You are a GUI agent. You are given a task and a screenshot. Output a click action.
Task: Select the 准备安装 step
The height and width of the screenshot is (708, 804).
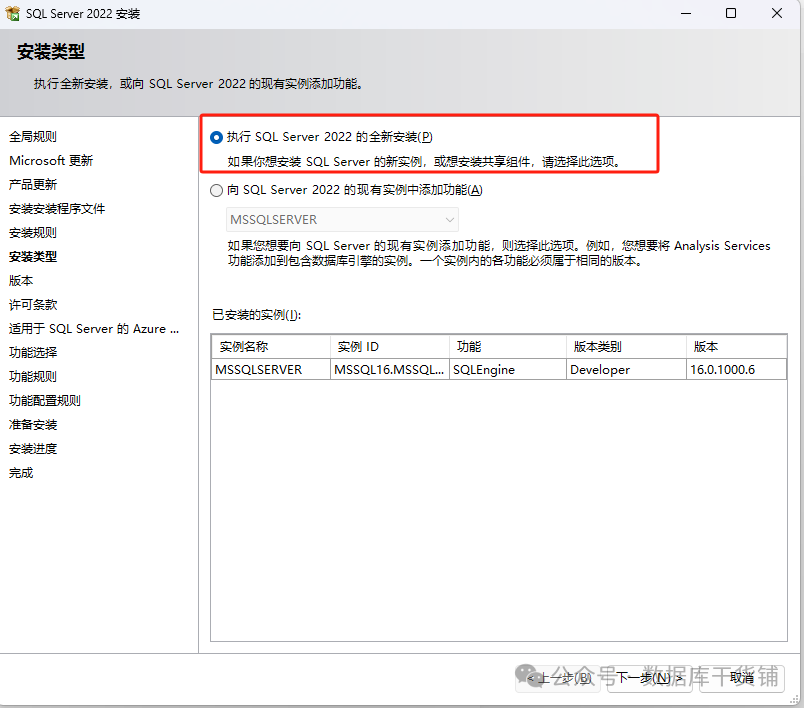tap(33, 424)
